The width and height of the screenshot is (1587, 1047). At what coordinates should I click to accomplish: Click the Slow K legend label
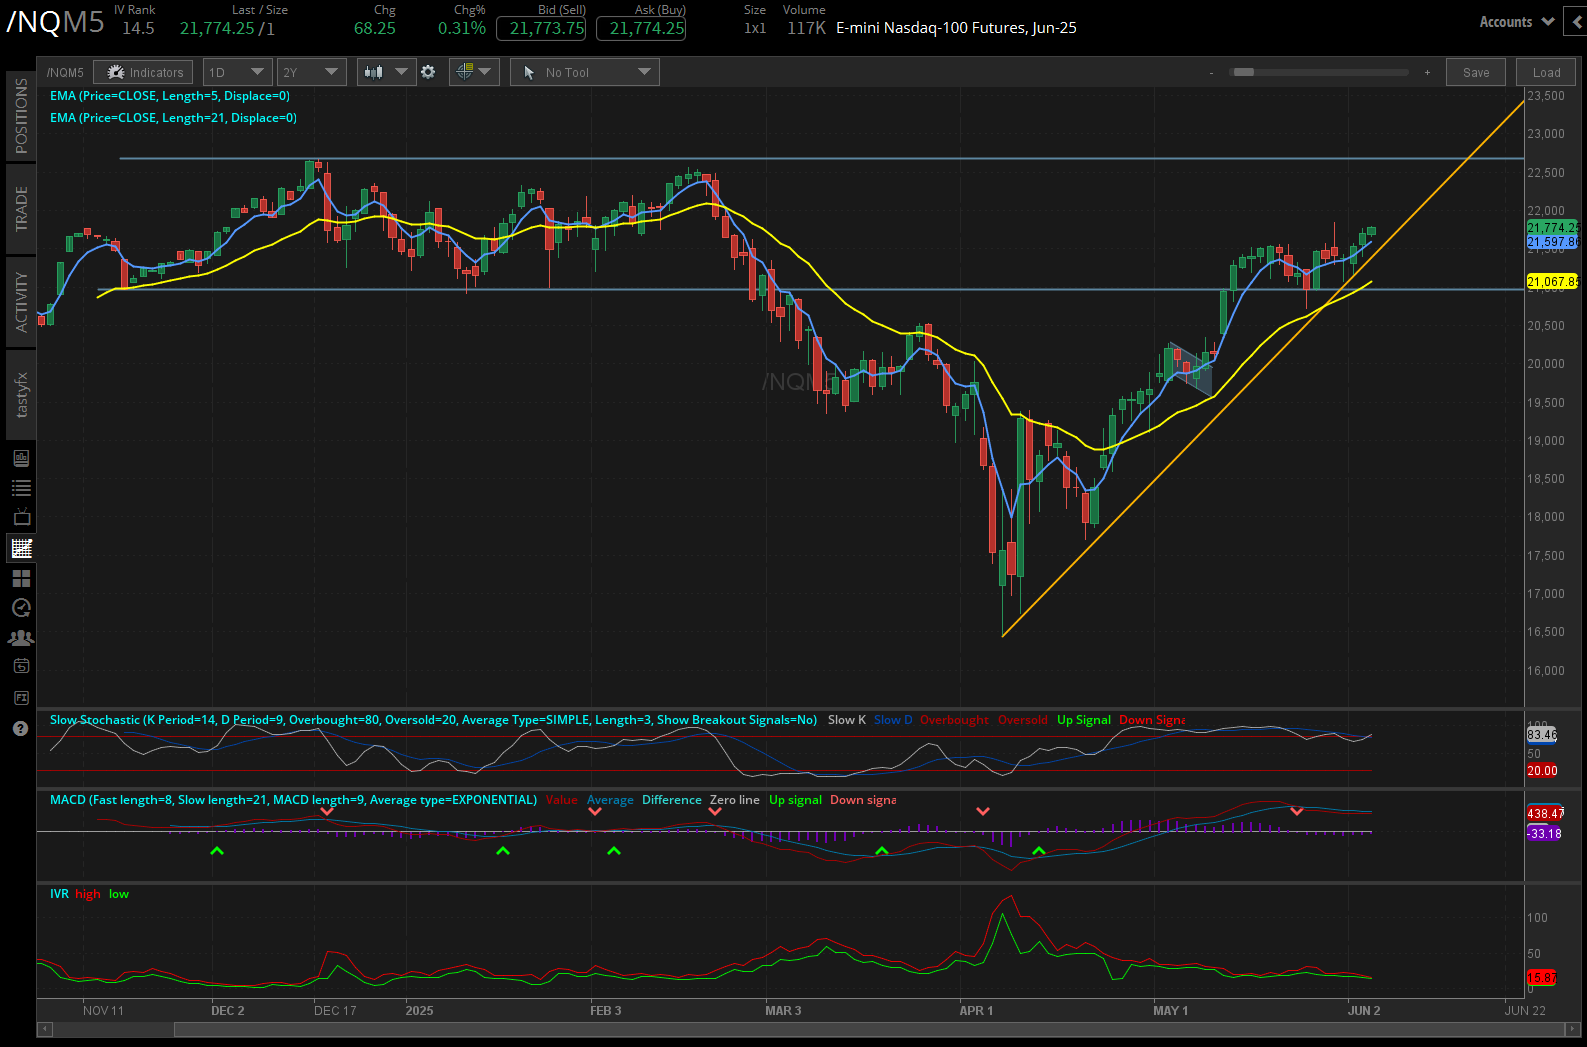pos(846,720)
